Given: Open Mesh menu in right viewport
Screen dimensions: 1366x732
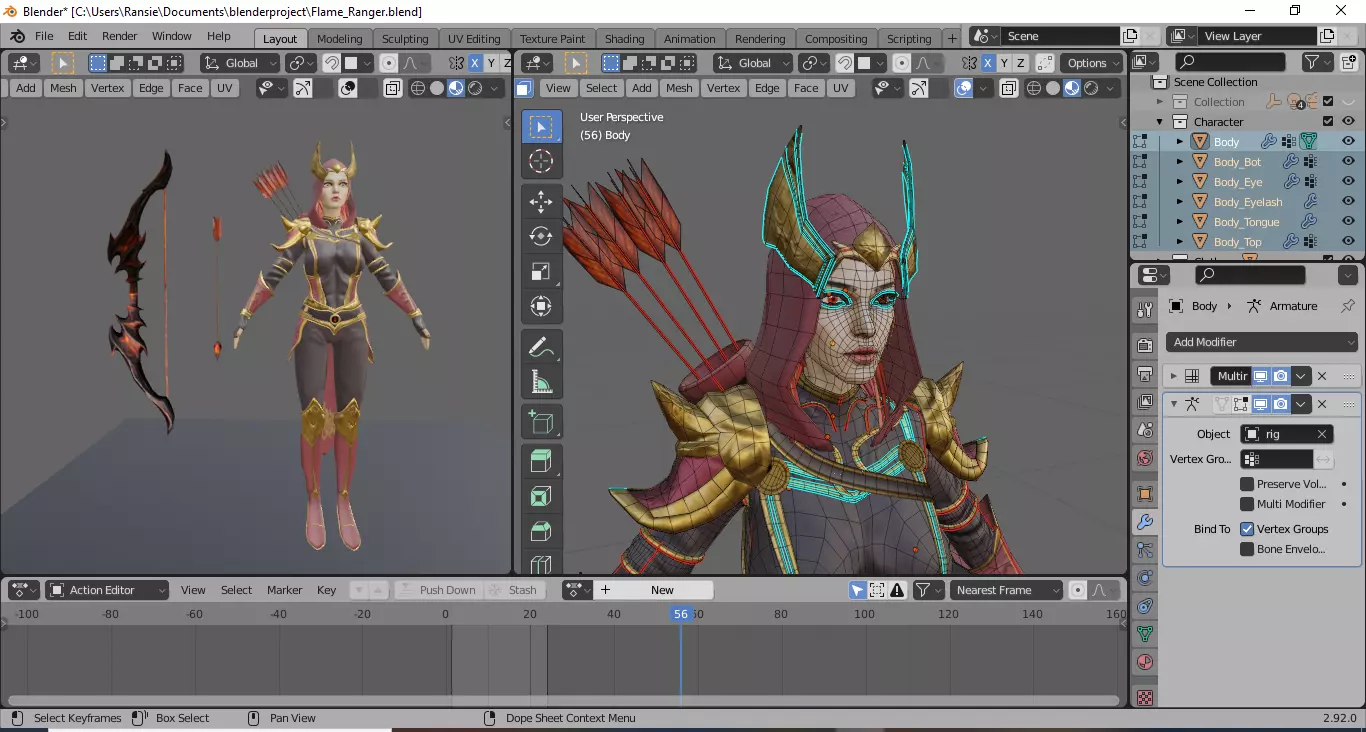Looking at the screenshot, I should point(679,88).
